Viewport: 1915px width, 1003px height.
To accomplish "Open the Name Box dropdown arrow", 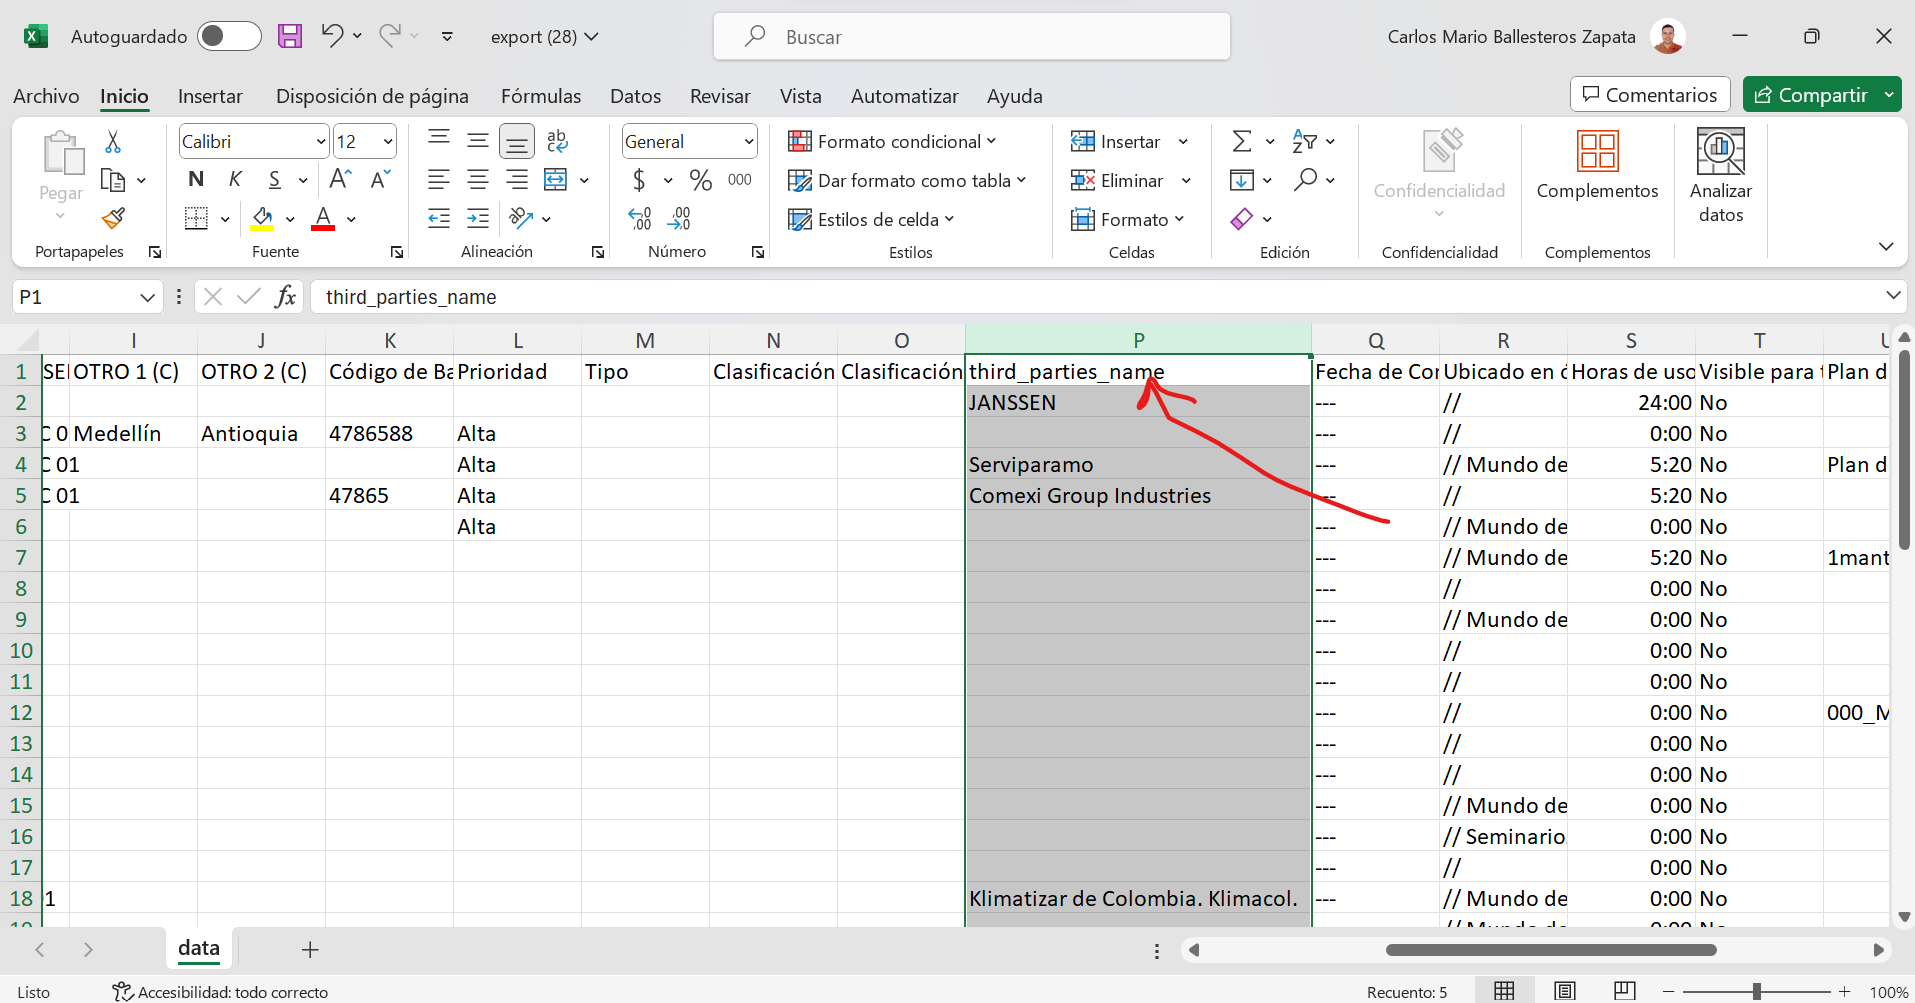I will point(147,297).
